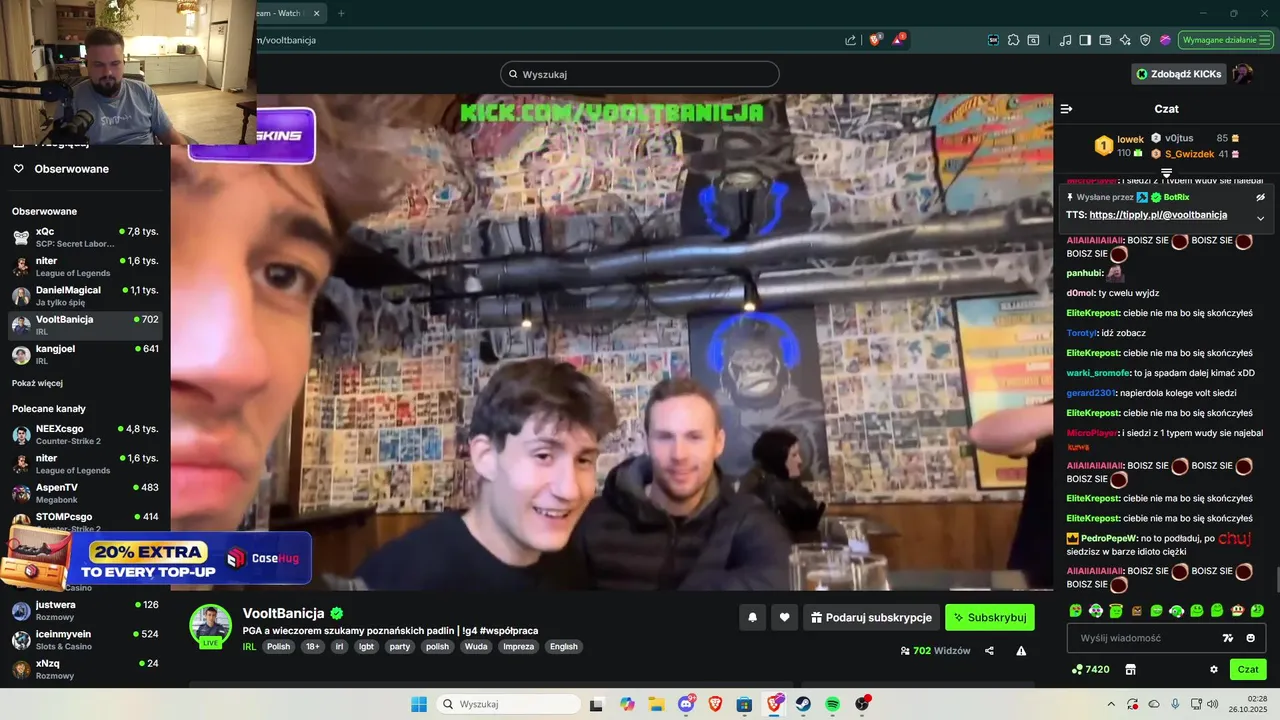Open Brave Shields lion icon in address bar
This screenshot has height=720, width=1280.
[x=876, y=40]
